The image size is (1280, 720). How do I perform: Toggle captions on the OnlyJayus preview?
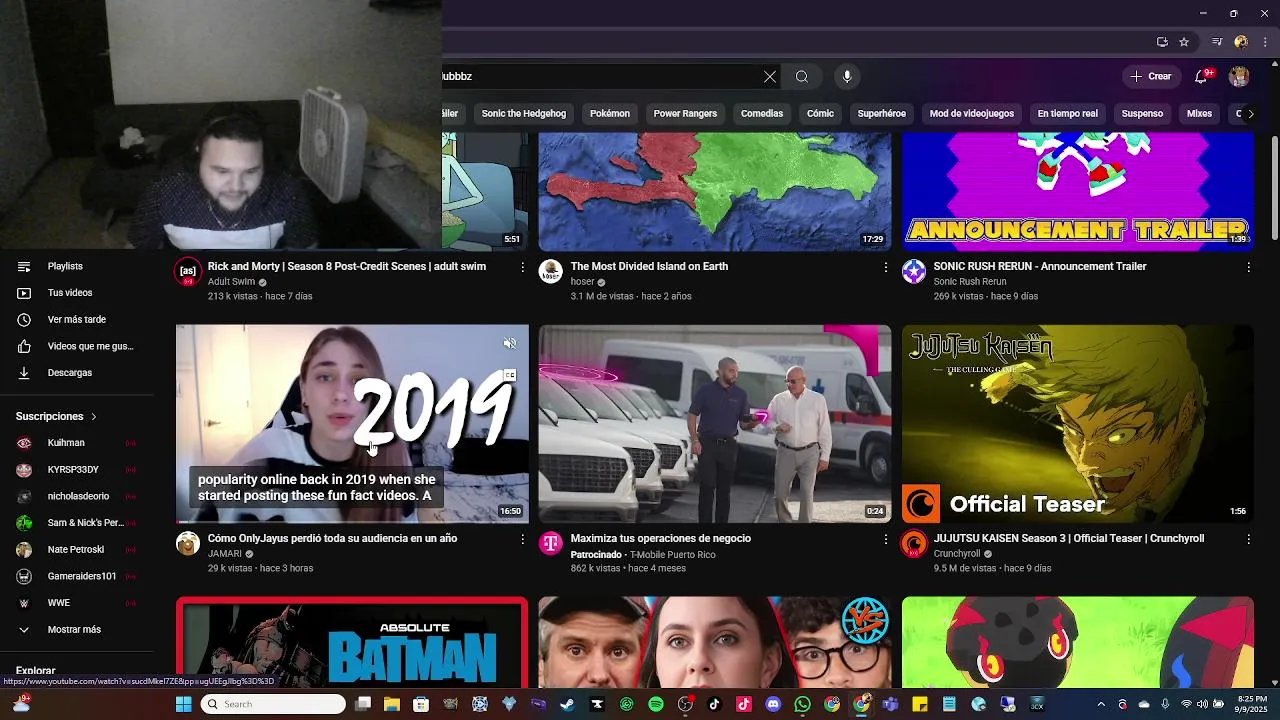pyautogui.click(x=509, y=375)
